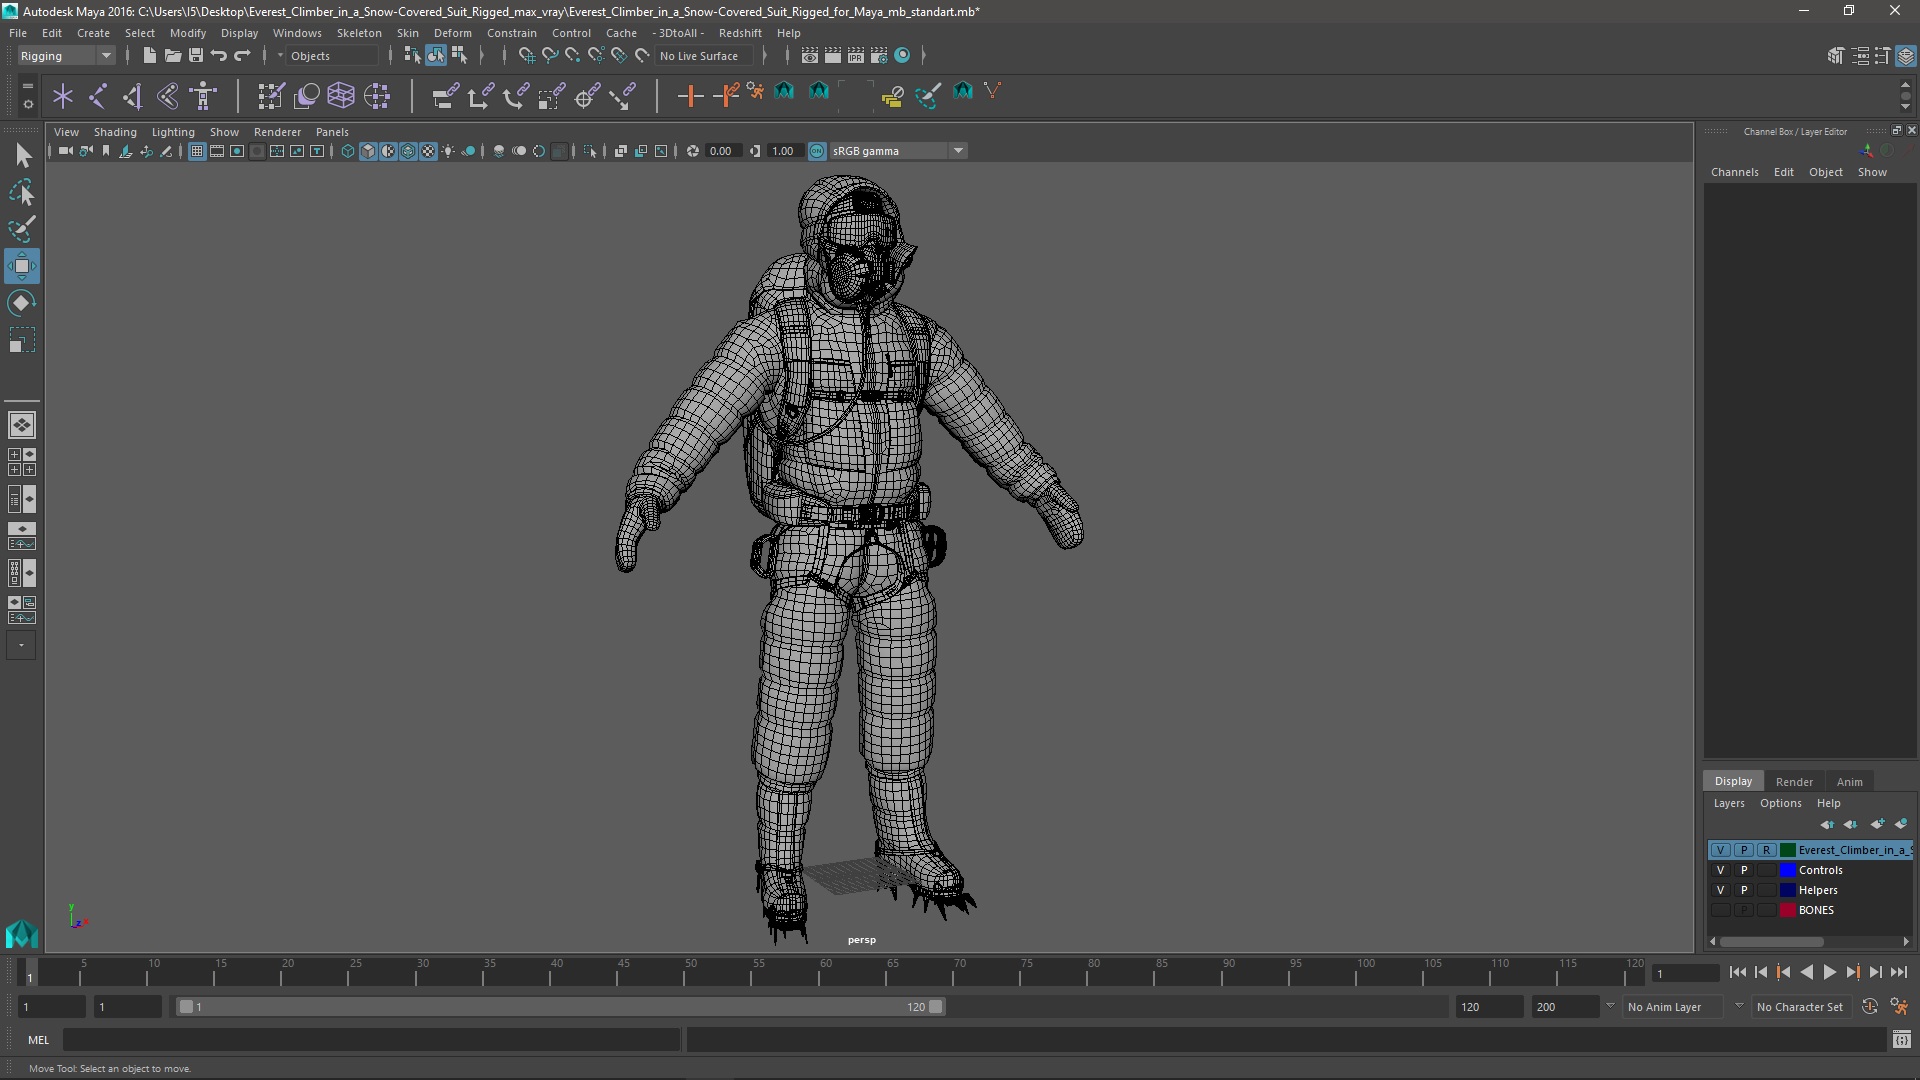Choose the Paint selection tool

tap(22, 229)
